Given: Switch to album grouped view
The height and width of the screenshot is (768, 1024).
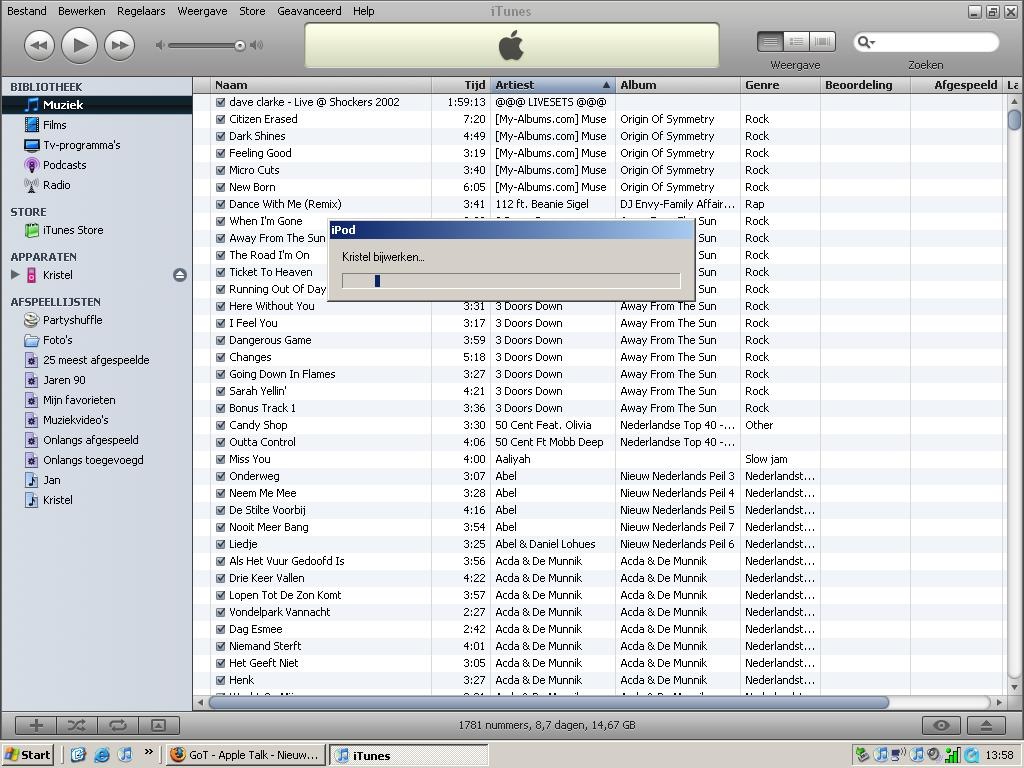Looking at the screenshot, I should (796, 42).
